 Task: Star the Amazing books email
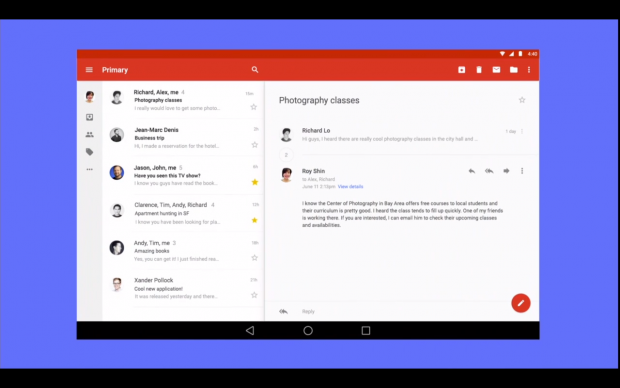click(x=255, y=258)
